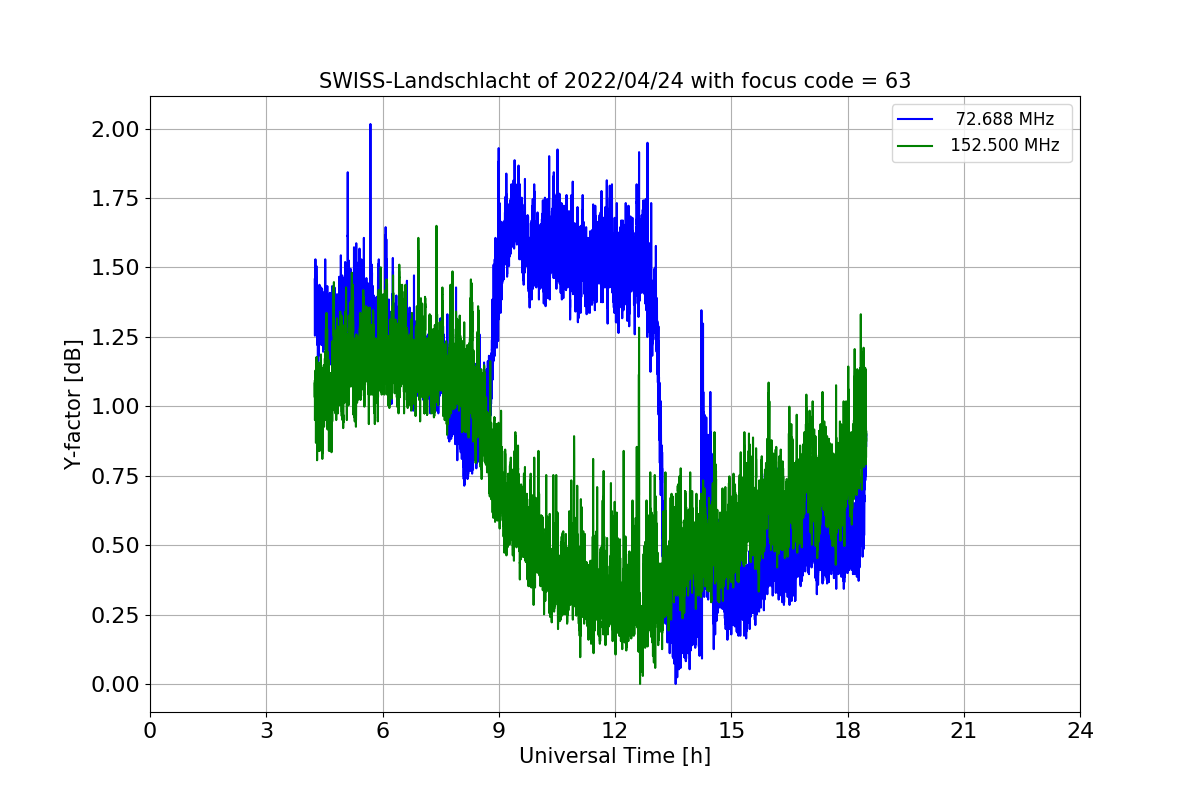Screen dimensions: 1200x800
Task: Click x-axis tick label 15
Action: click(x=731, y=731)
